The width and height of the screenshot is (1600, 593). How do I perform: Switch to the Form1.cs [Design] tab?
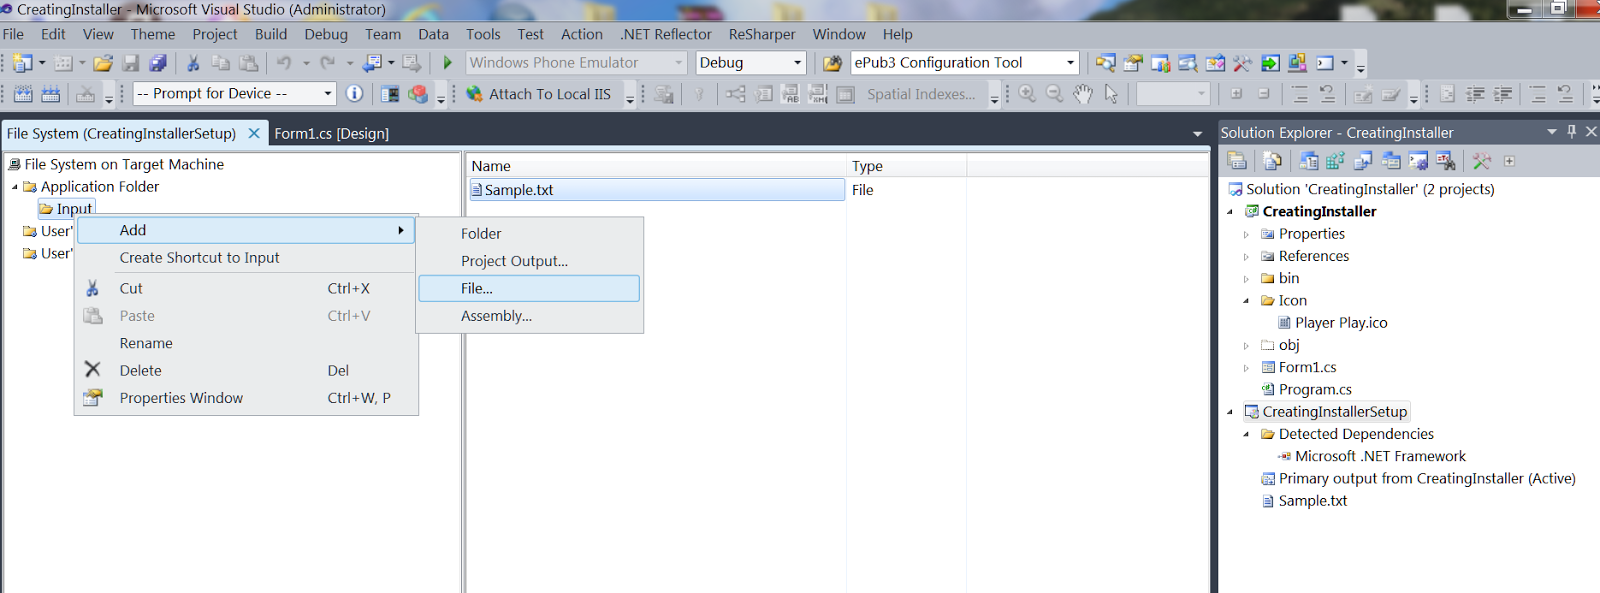pos(331,133)
